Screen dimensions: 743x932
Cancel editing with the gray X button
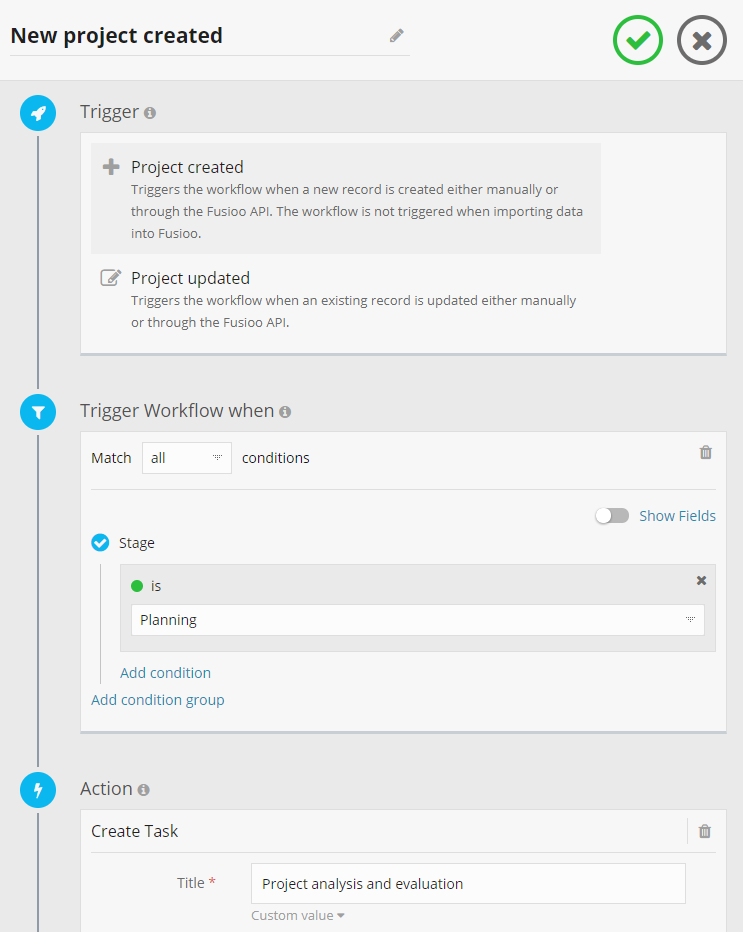tap(702, 41)
